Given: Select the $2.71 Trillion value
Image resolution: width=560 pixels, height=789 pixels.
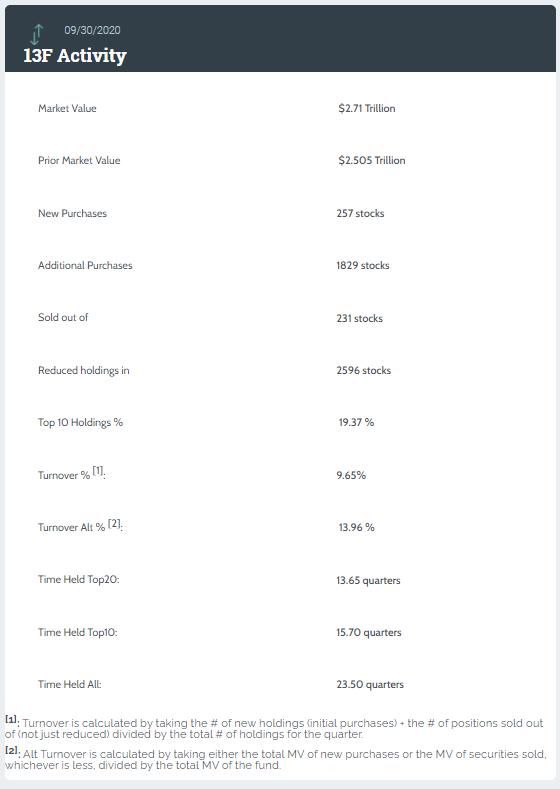Looking at the screenshot, I should click(367, 108).
